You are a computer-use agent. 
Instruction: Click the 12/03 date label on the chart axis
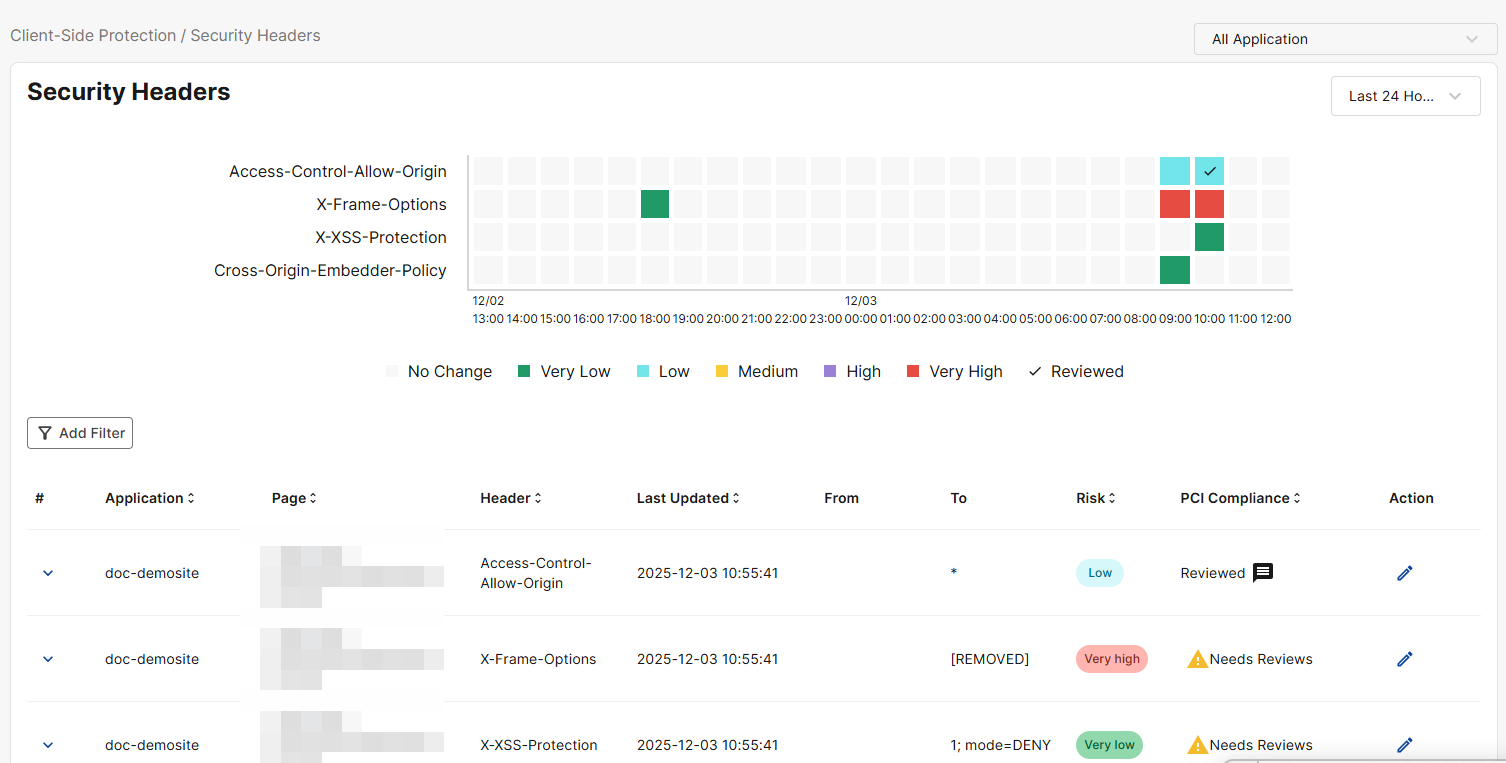tap(861, 300)
